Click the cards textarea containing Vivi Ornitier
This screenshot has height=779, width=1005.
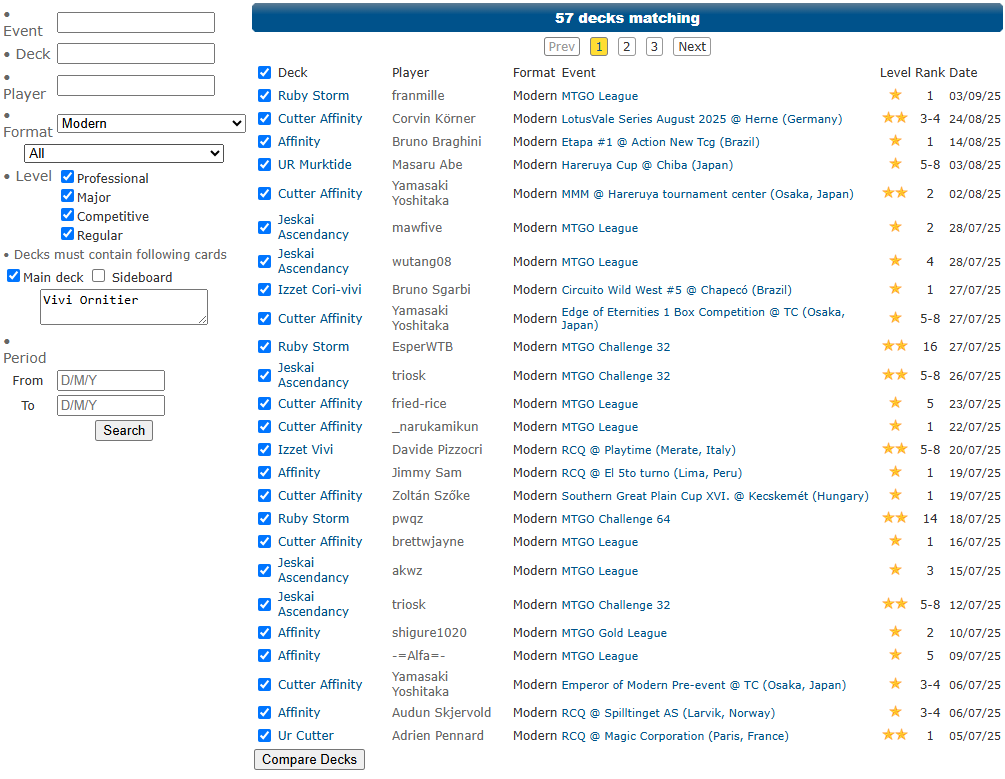pos(124,306)
